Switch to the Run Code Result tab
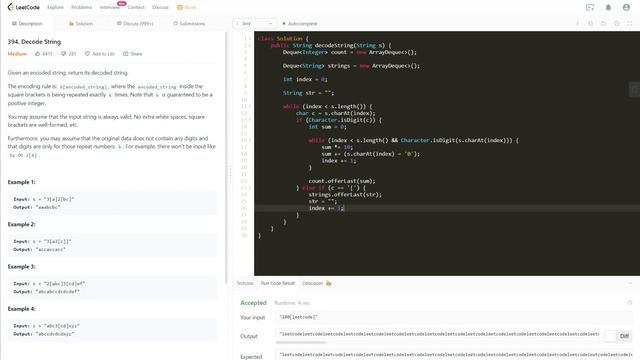640x360 pixels. (278, 283)
